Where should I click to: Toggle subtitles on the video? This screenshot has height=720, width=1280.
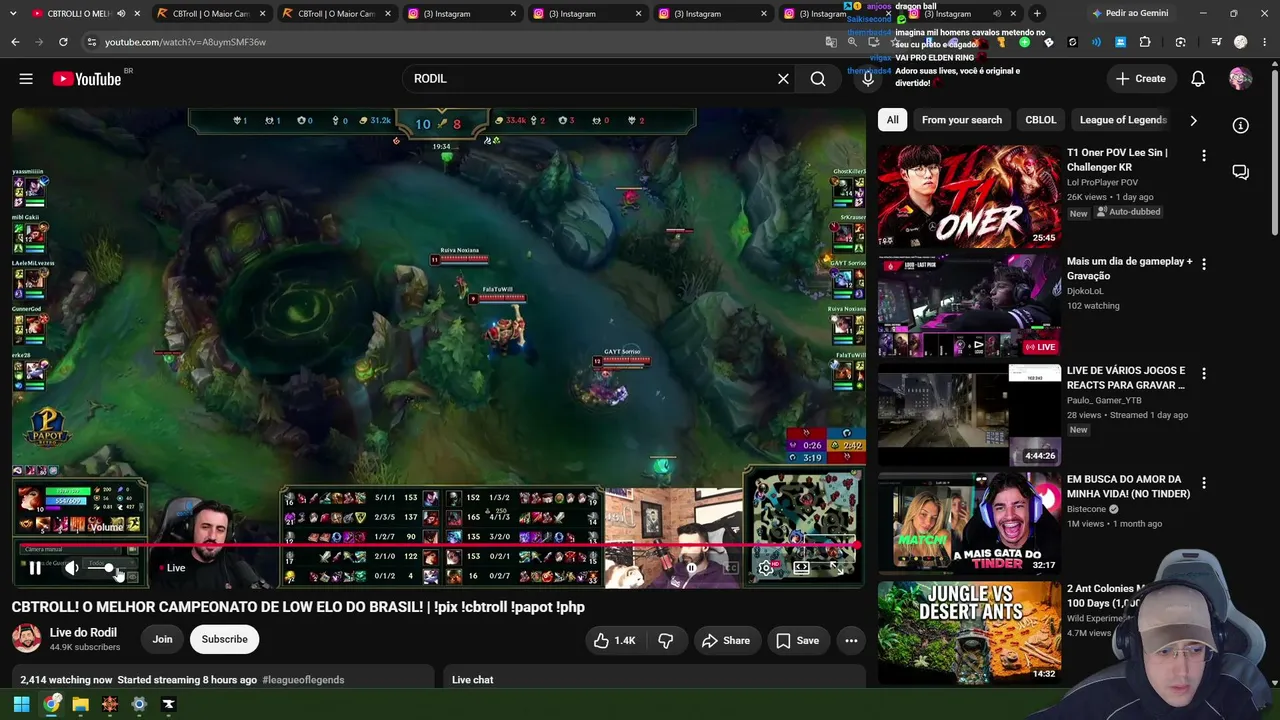731,568
